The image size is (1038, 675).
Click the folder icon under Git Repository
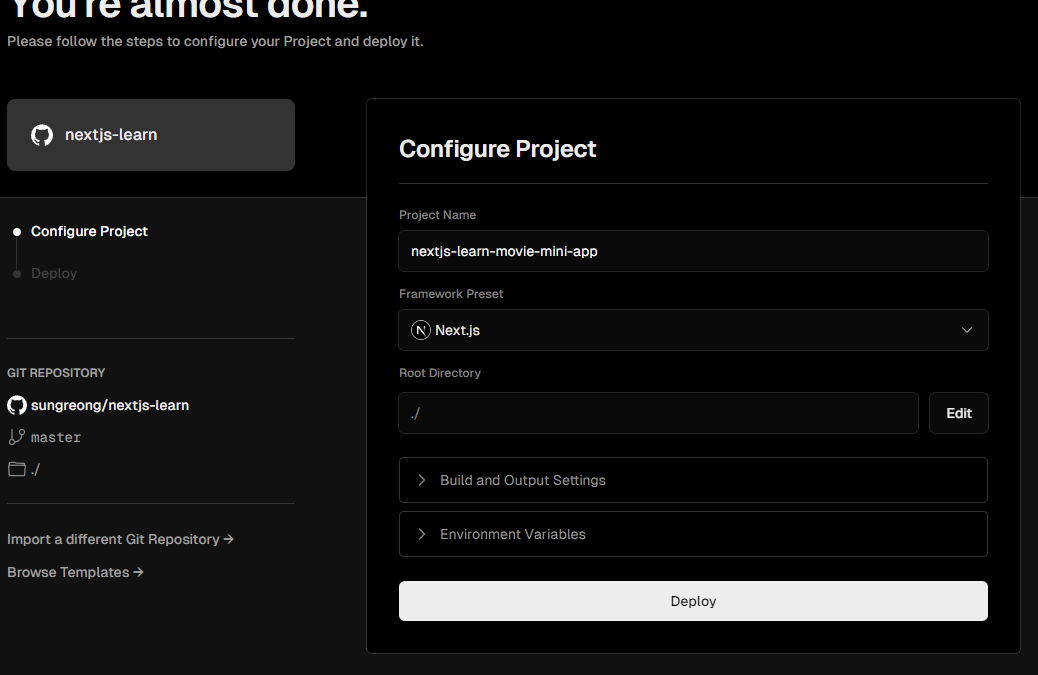[x=17, y=469]
